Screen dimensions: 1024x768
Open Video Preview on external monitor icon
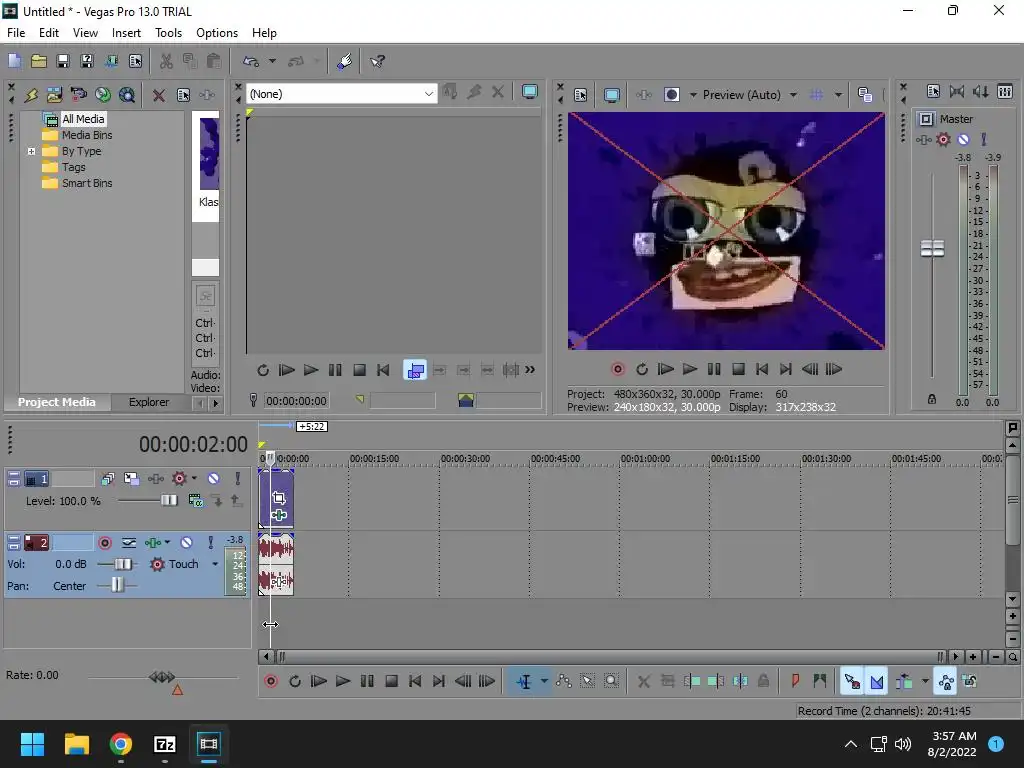[611, 95]
